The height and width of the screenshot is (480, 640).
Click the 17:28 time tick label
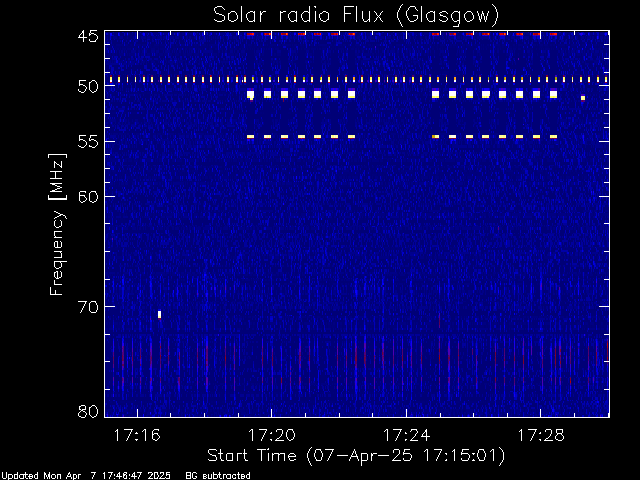pos(541,435)
